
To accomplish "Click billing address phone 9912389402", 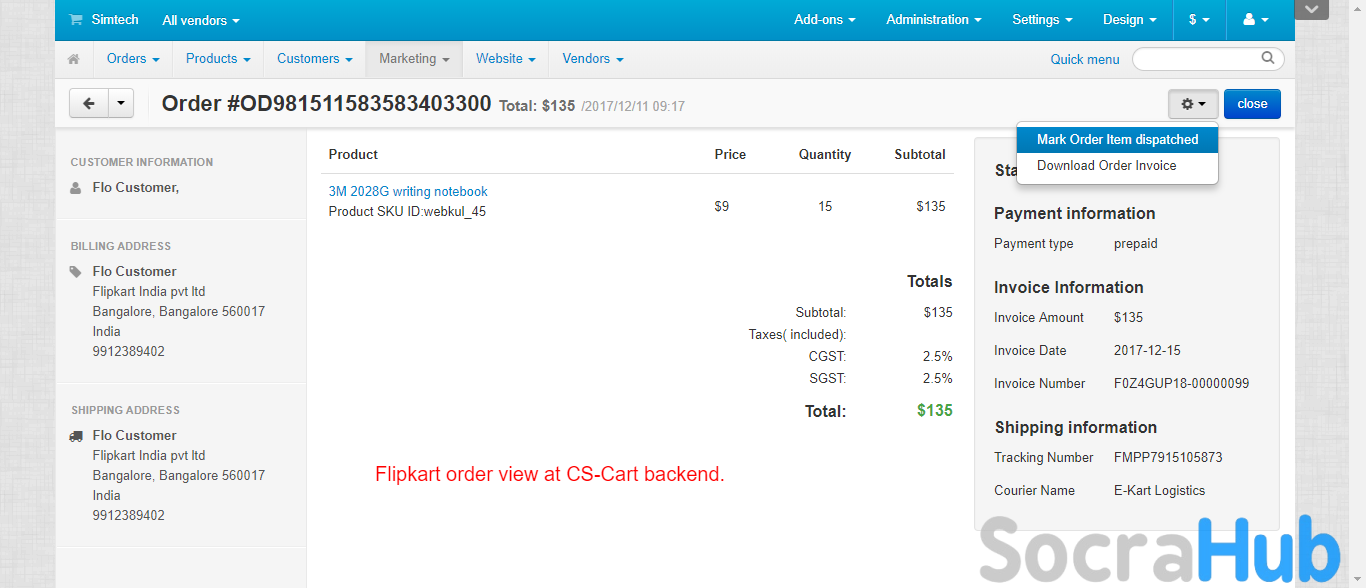I will click(129, 352).
